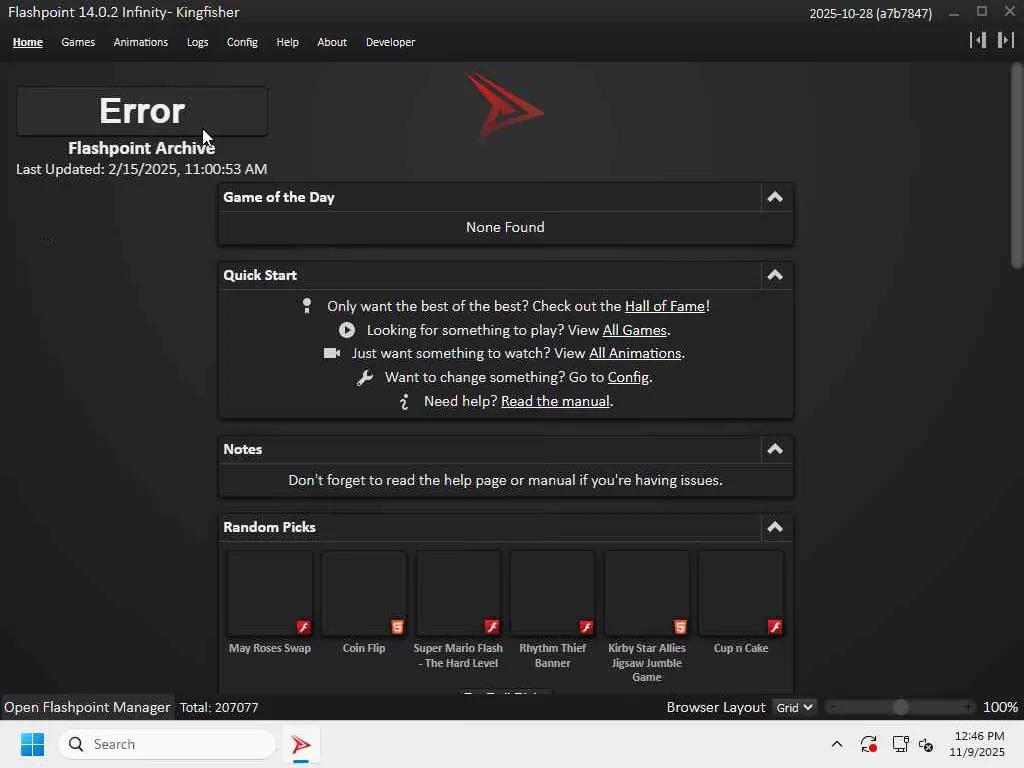Click the play icon beside All Games
This screenshot has height=768, width=1024.
pyautogui.click(x=347, y=330)
